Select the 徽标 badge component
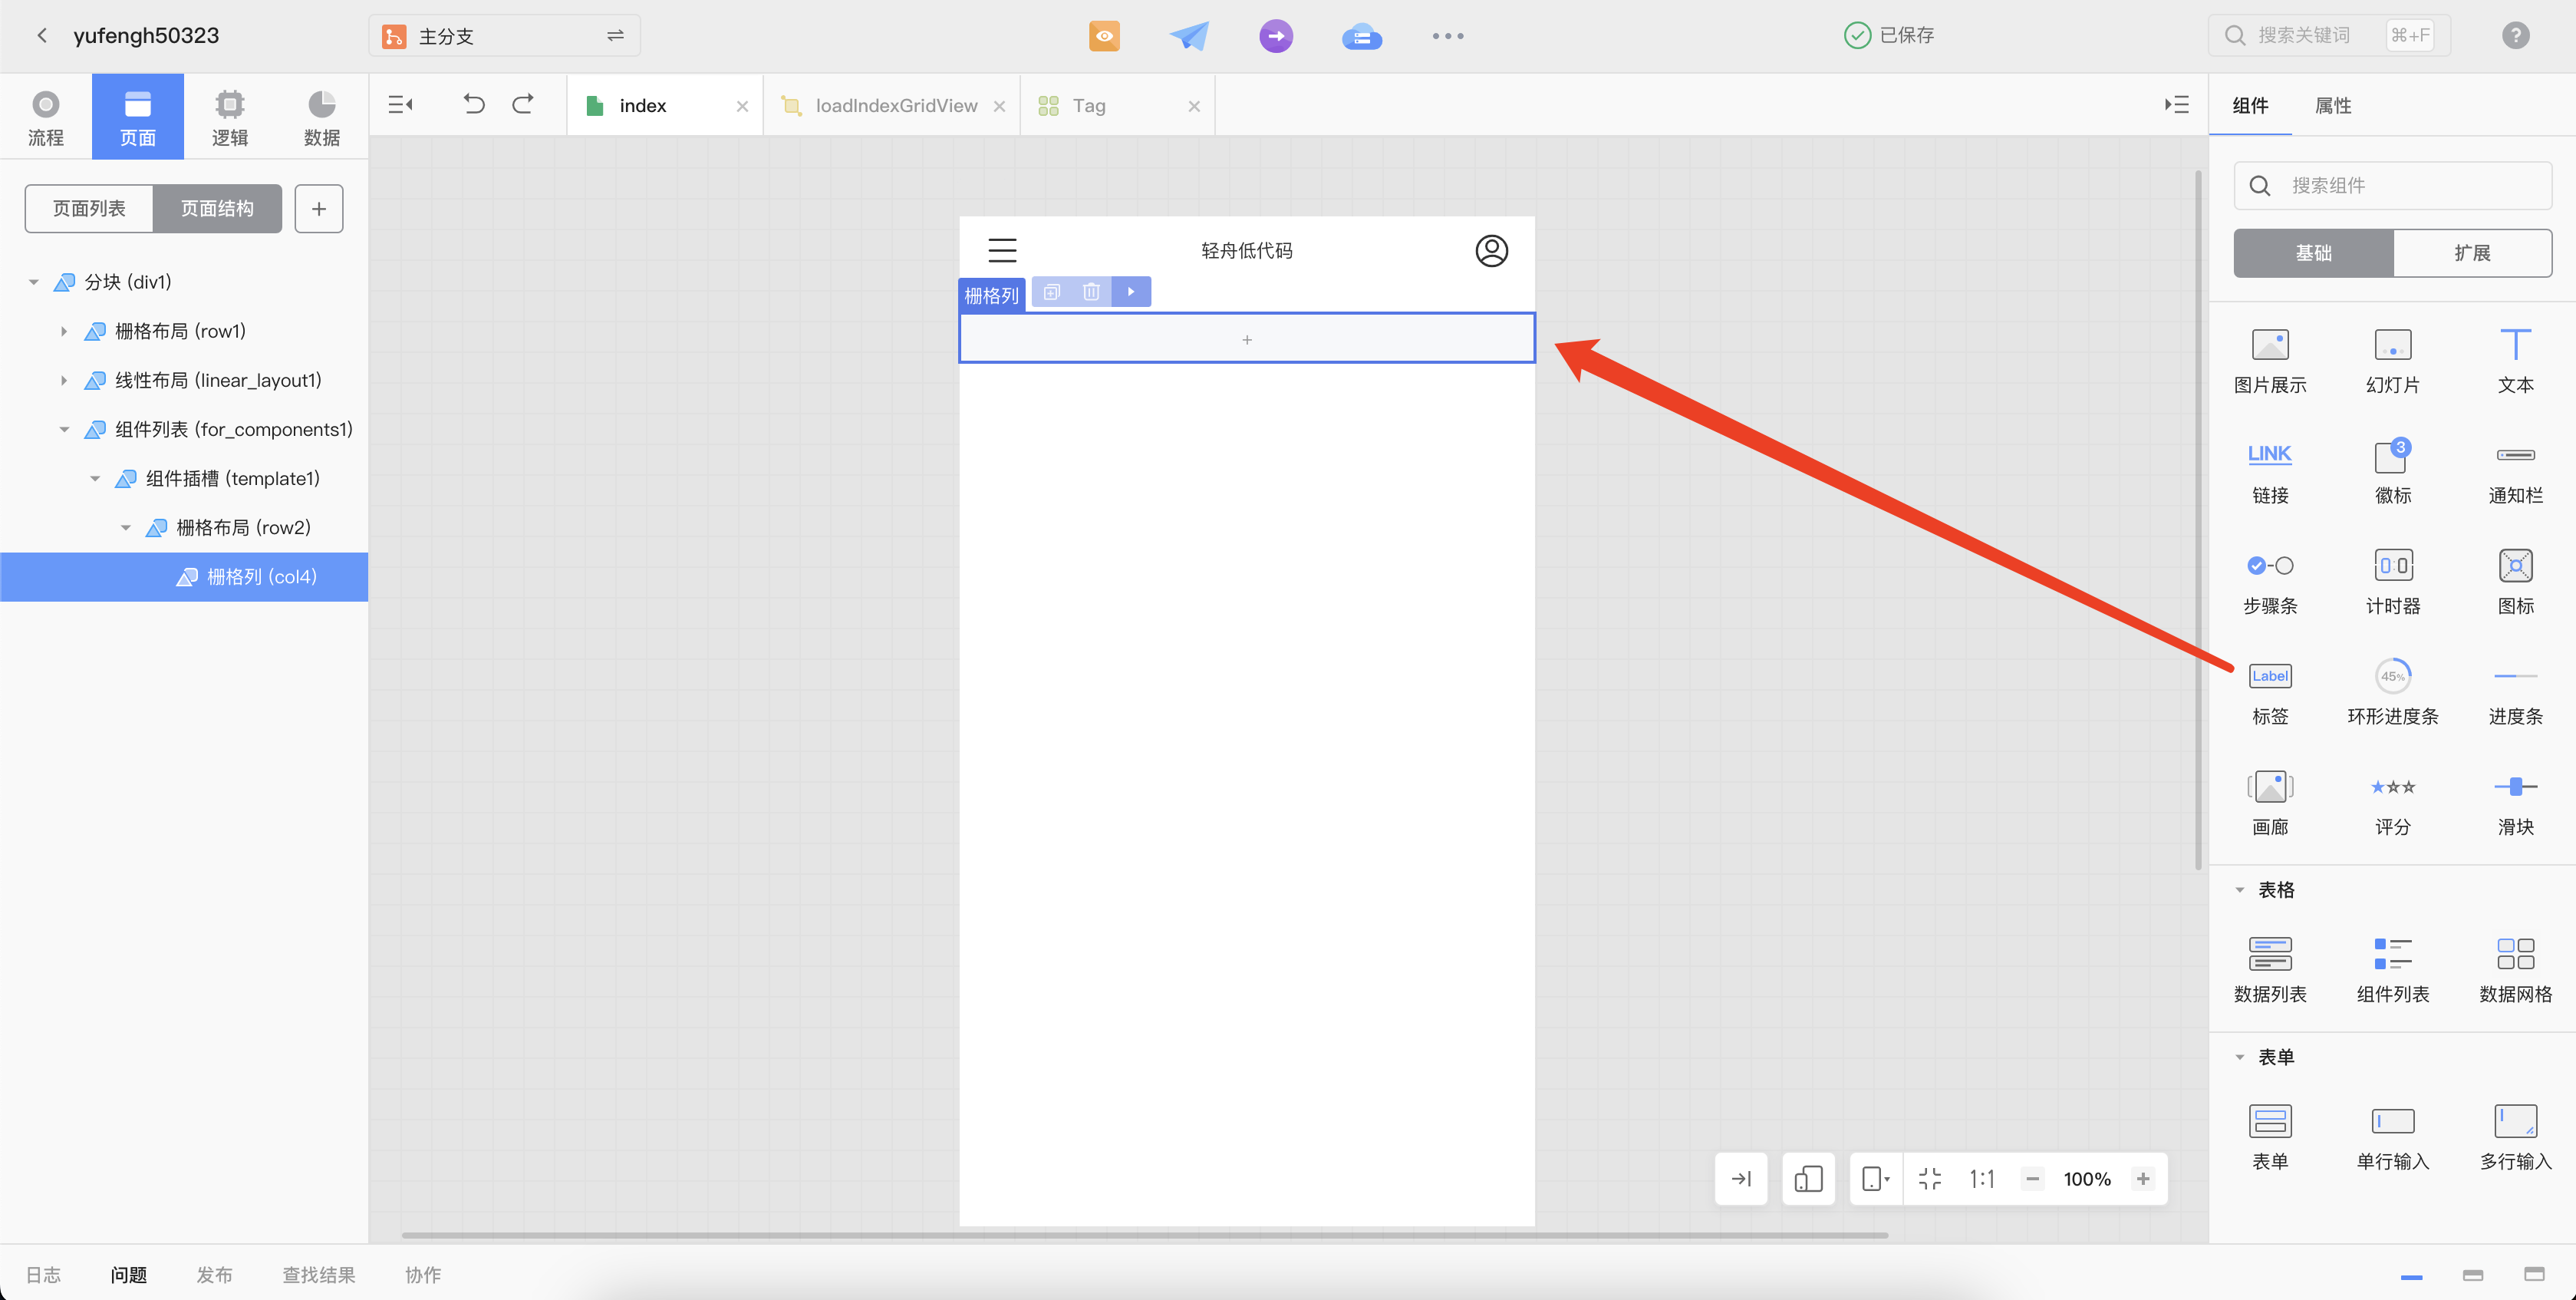Viewport: 2576px width, 1300px height. point(2392,471)
